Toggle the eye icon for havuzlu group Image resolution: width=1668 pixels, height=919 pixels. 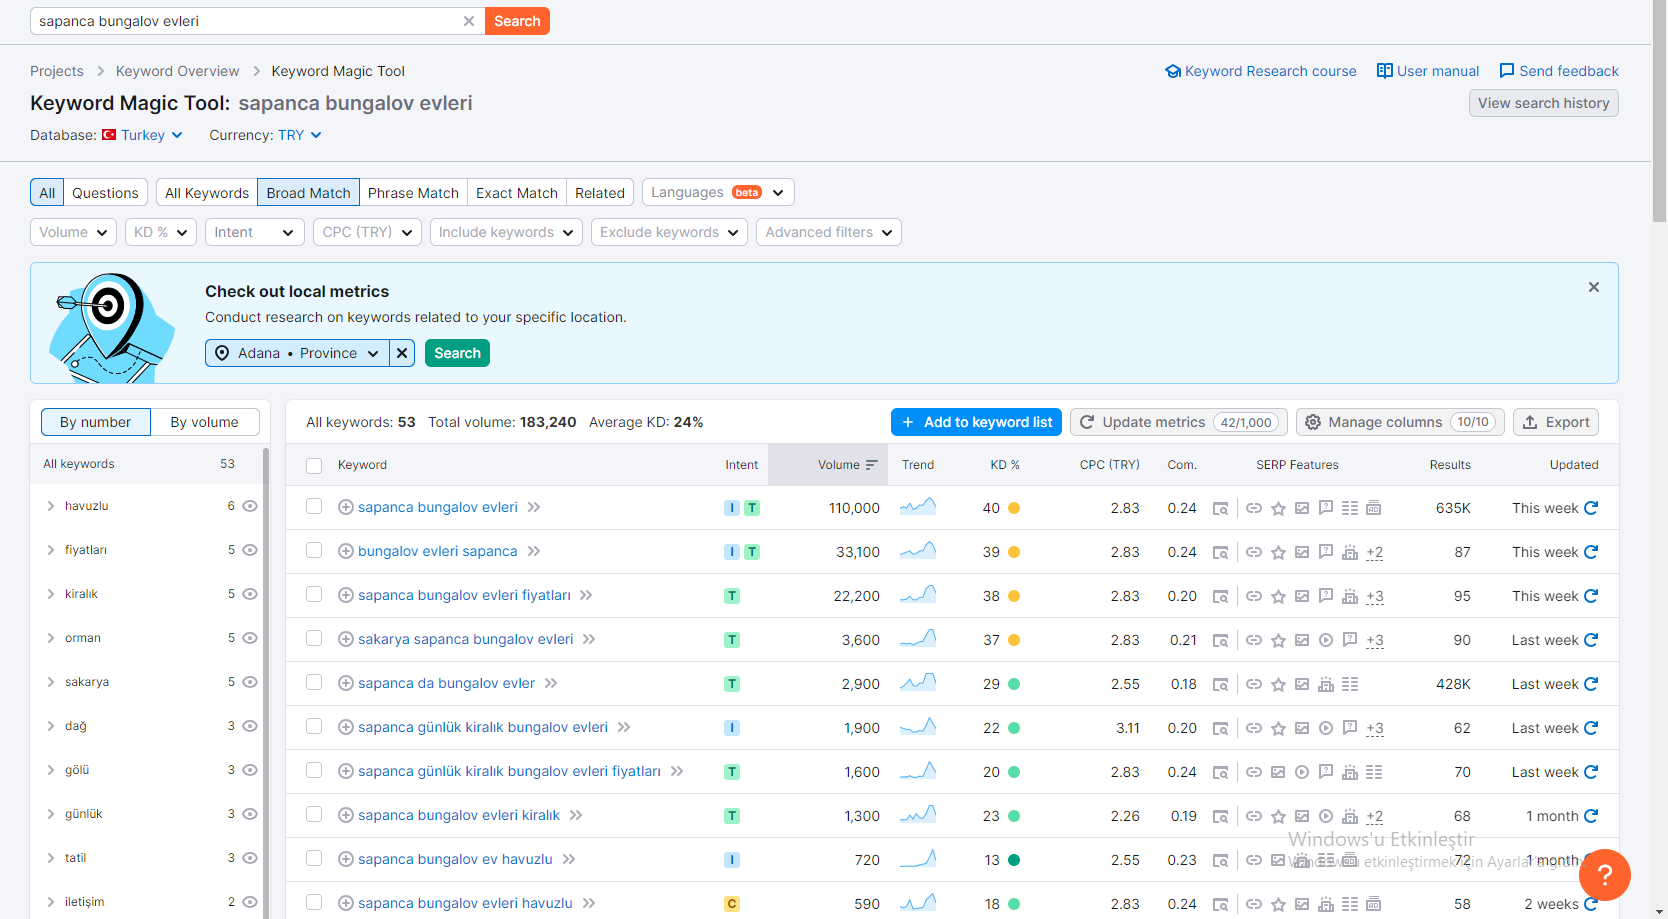pos(250,506)
